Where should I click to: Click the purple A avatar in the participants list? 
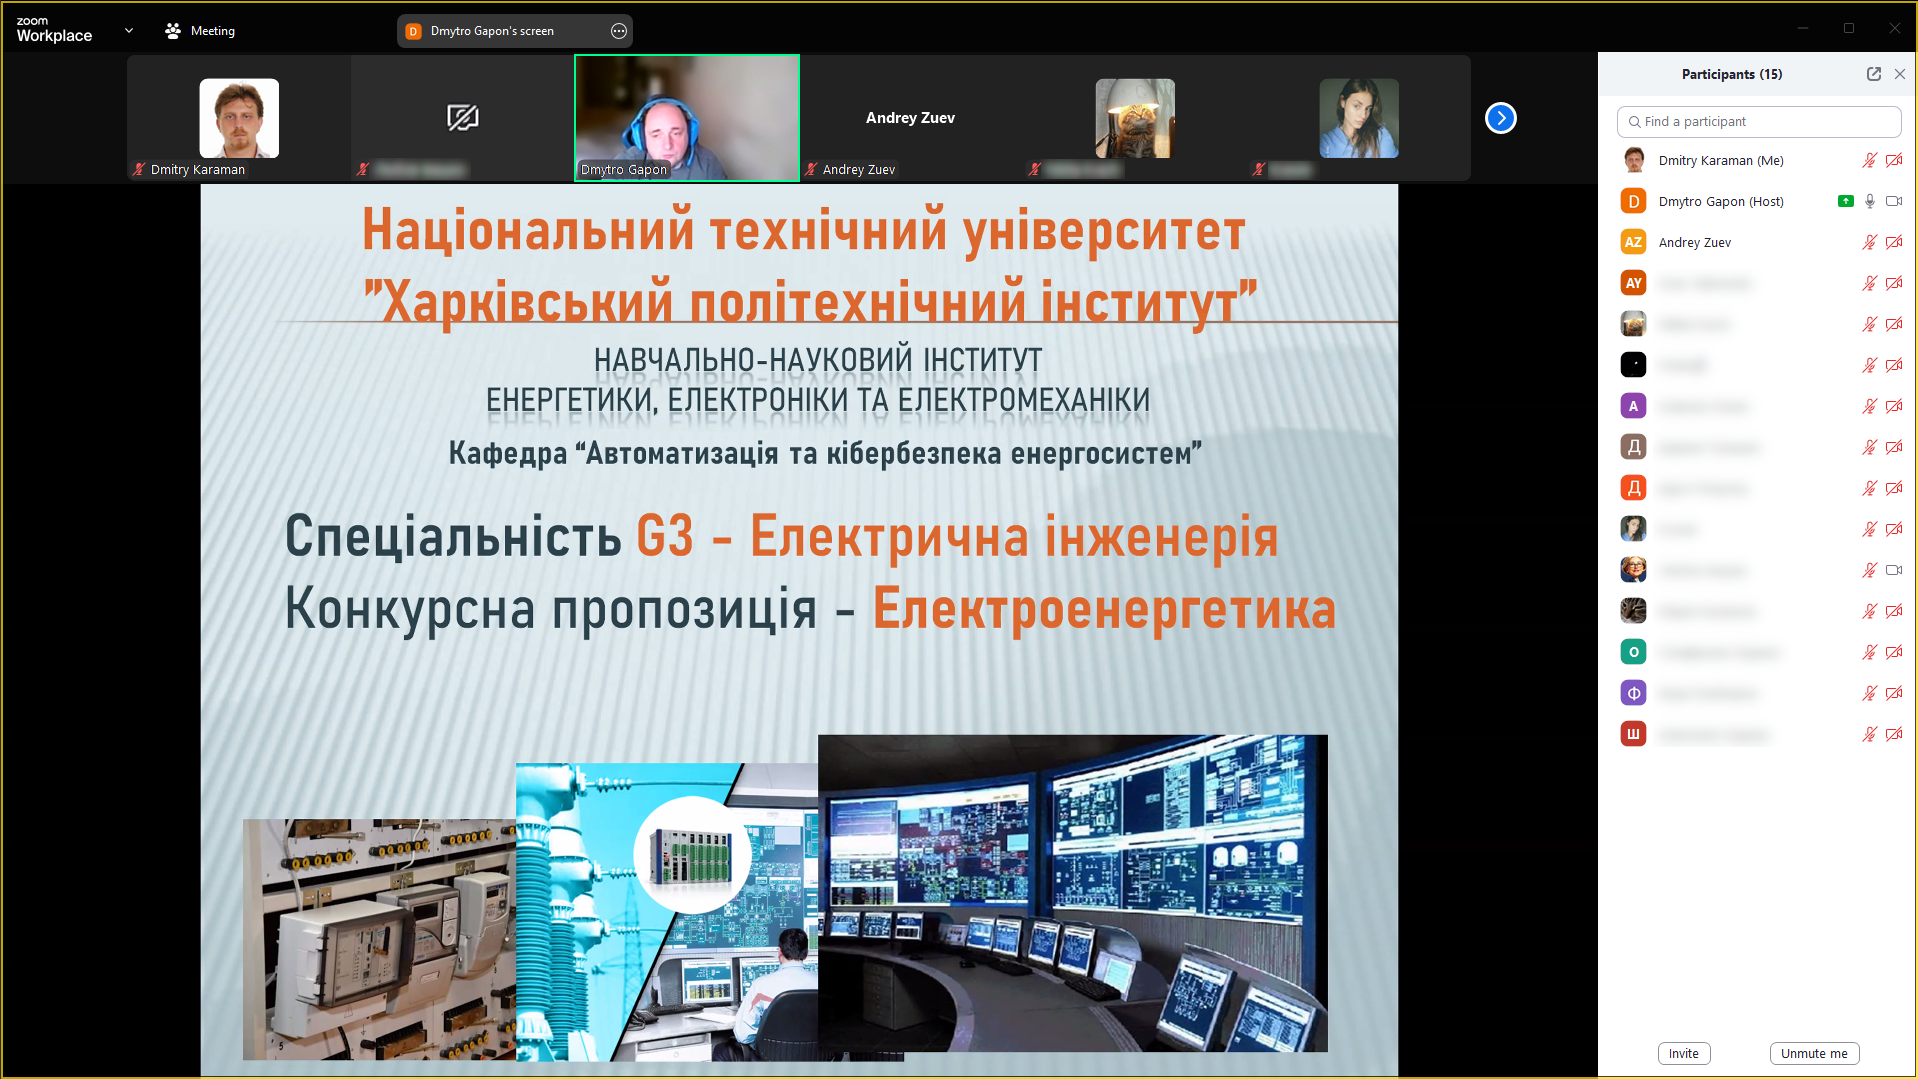[x=1633, y=406]
